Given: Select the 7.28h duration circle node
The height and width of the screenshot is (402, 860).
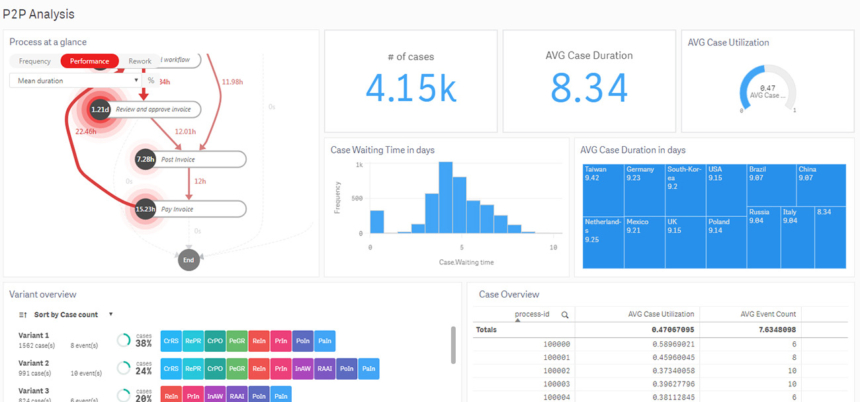Looking at the screenshot, I should (145, 160).
